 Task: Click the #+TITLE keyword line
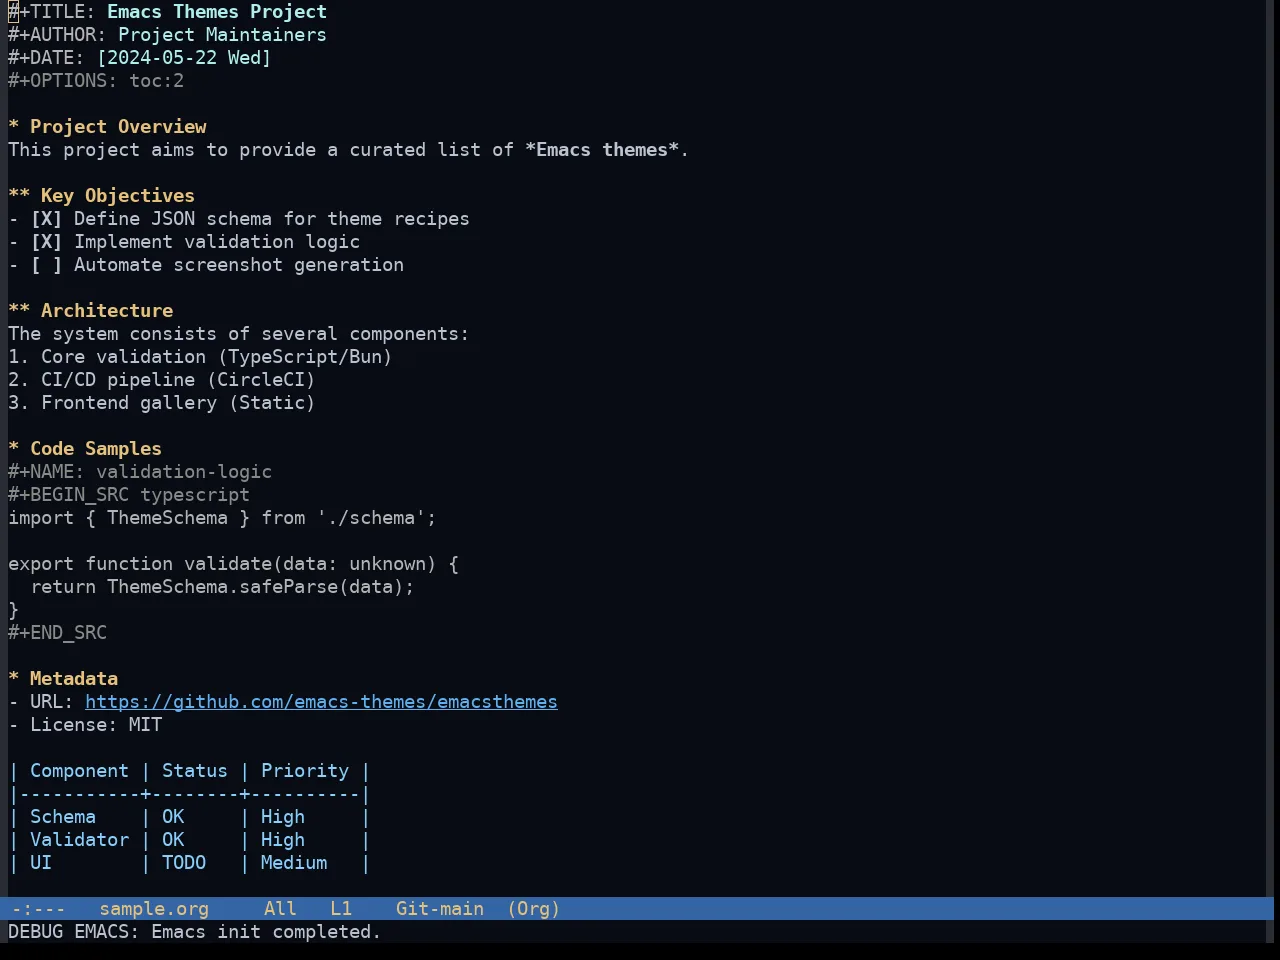[167, 12]
